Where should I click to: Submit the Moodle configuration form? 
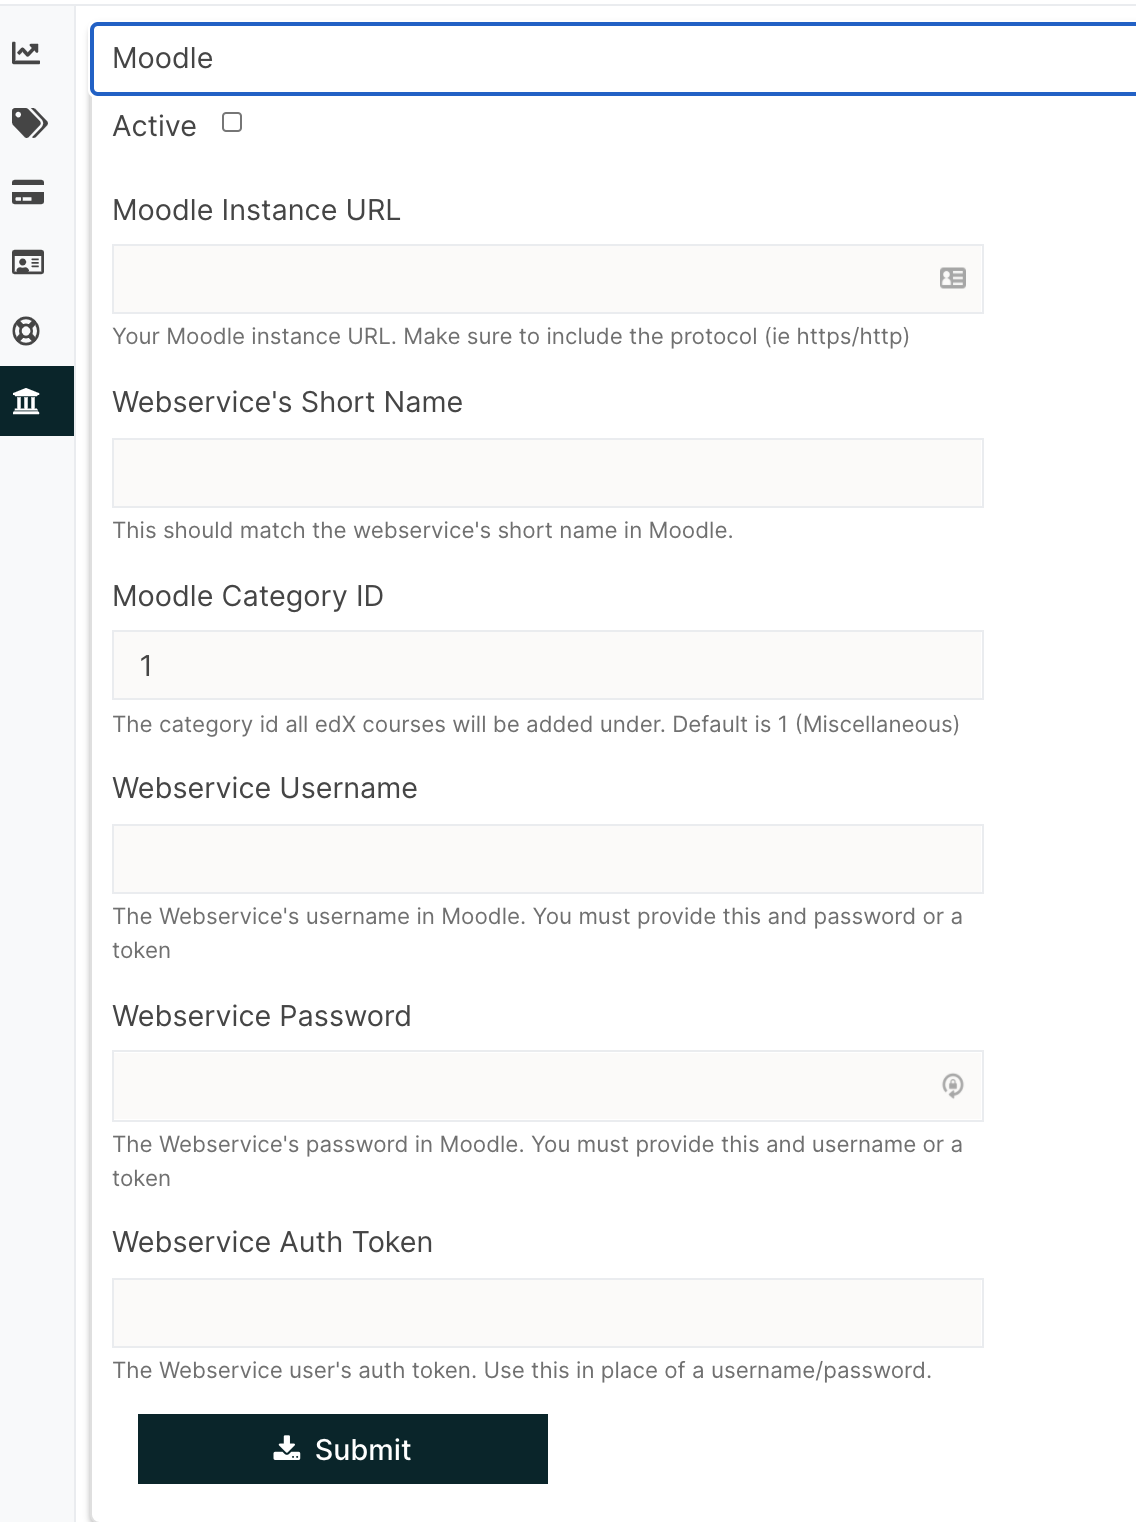(343, 1449)
